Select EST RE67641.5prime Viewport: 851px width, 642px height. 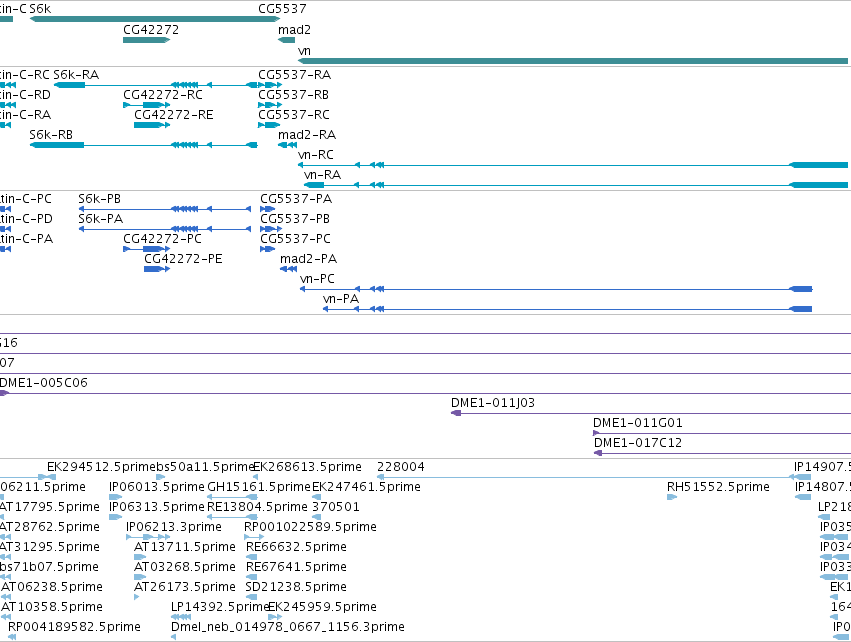[x=252, y=577]
